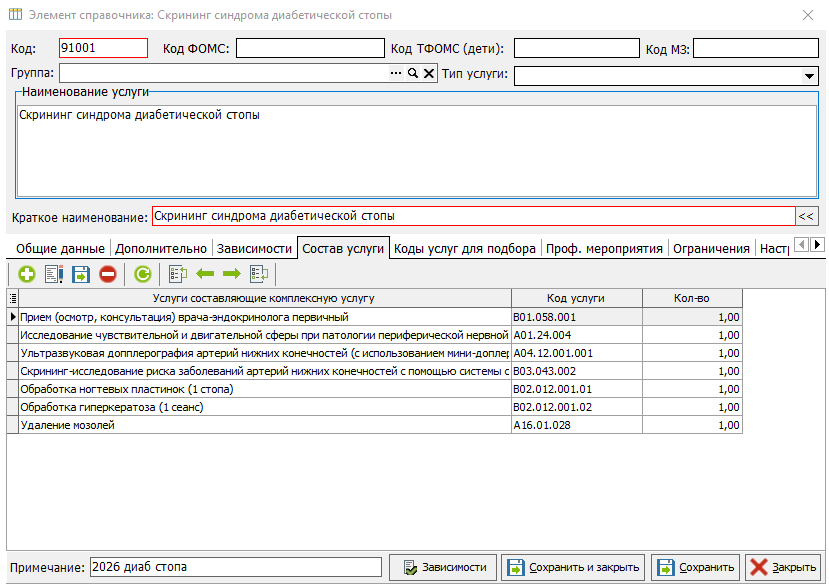Click the green right arrow icon
The width and height of the screenshot is (829, 587).
click(231, 274)
